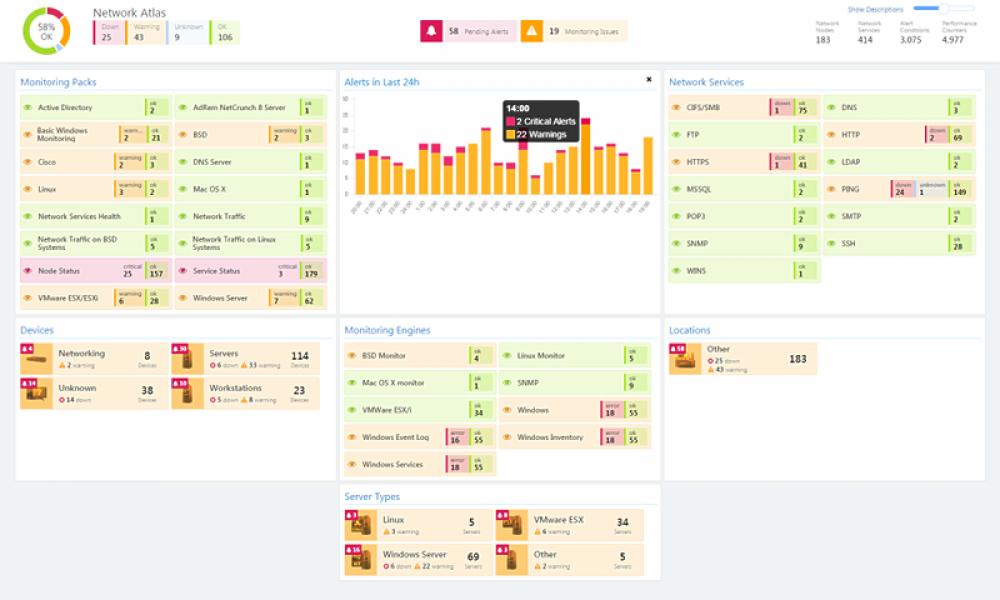Toggle visibility of Active Directory monitoring pack
This screenshot has width=1000, height=600.
coord(28,106)
